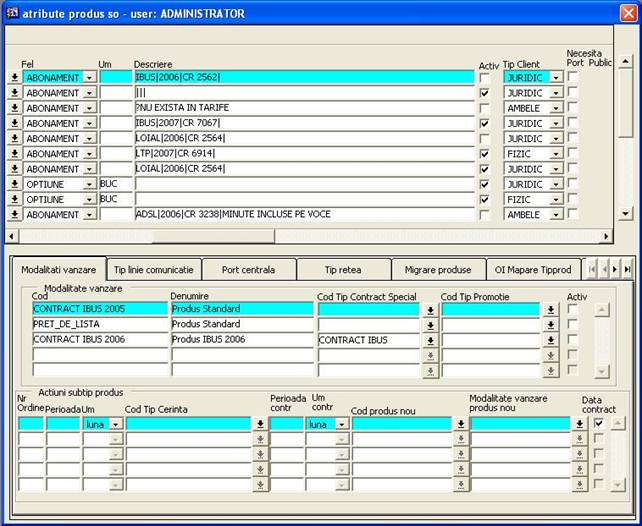Toggle Activ checkbox for LTP|2007|CR 6914 row
This screenshot has width=642, height=526.
click(485, 154)
